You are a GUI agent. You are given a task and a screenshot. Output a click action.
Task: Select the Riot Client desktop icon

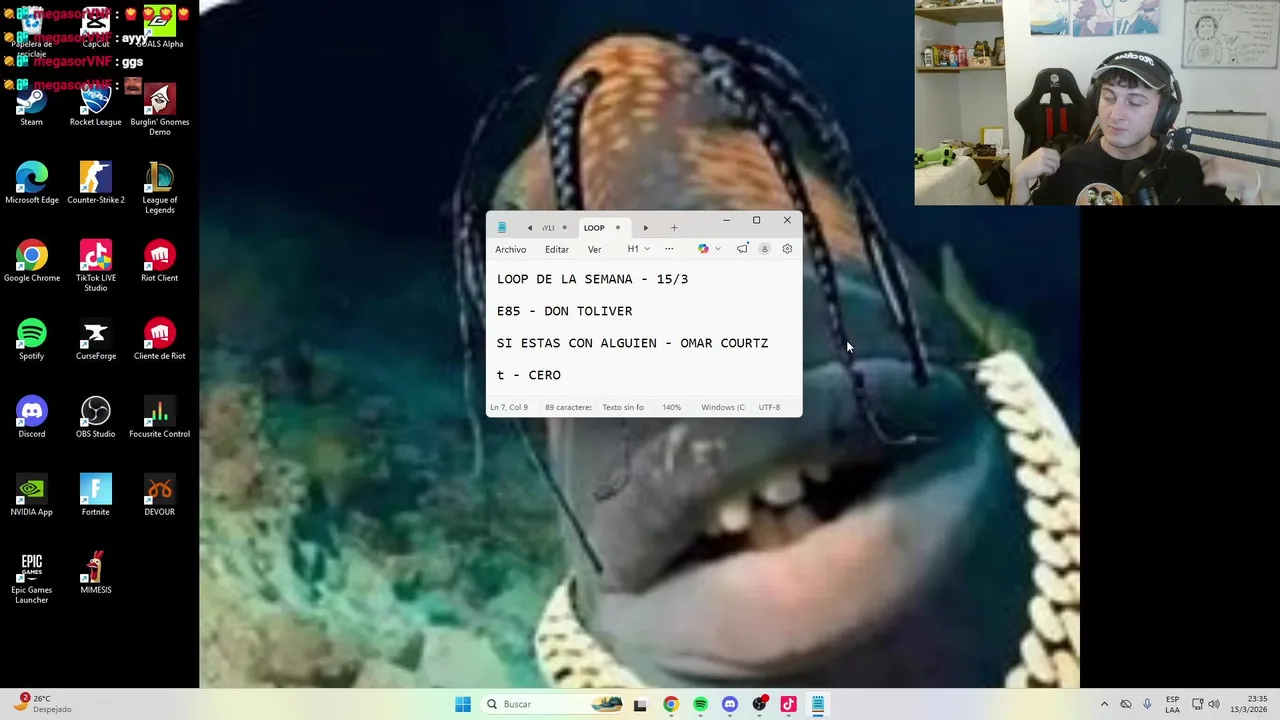159,261
